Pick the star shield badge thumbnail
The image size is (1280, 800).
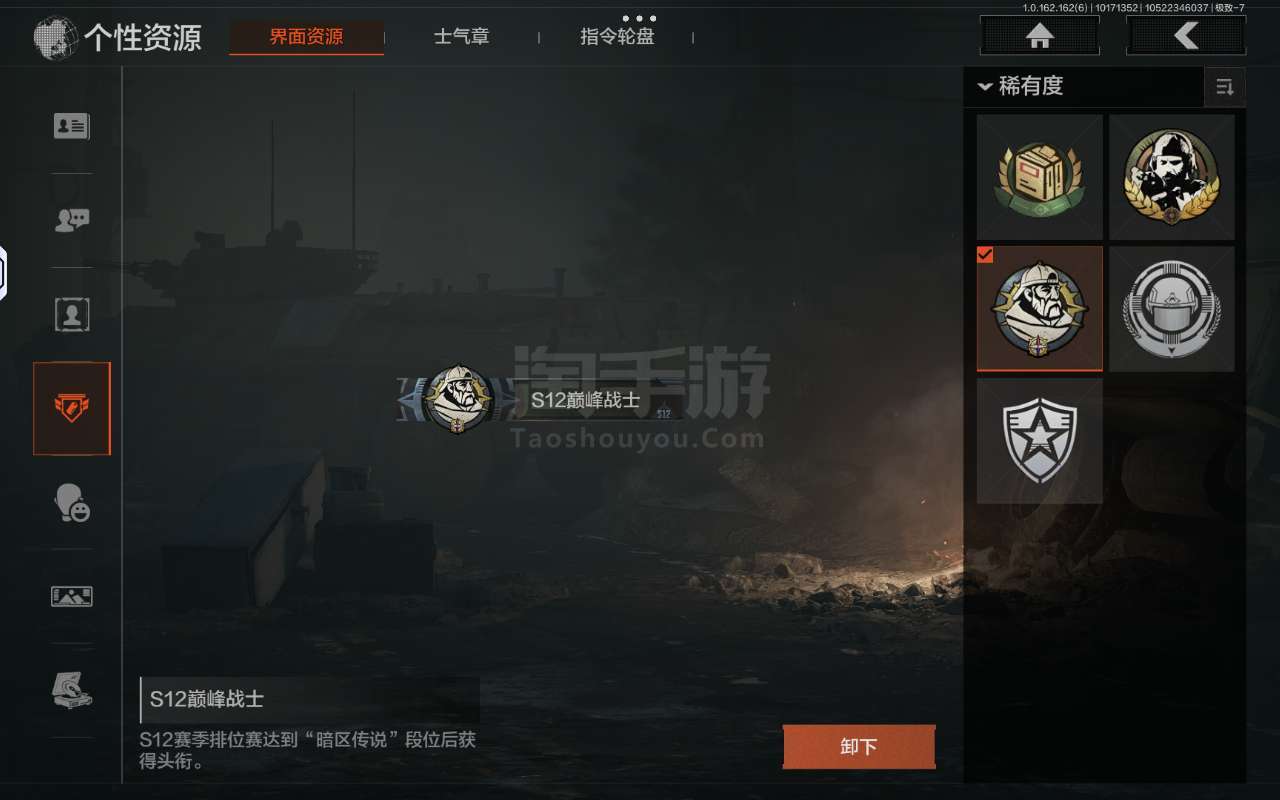point(1040,441)
